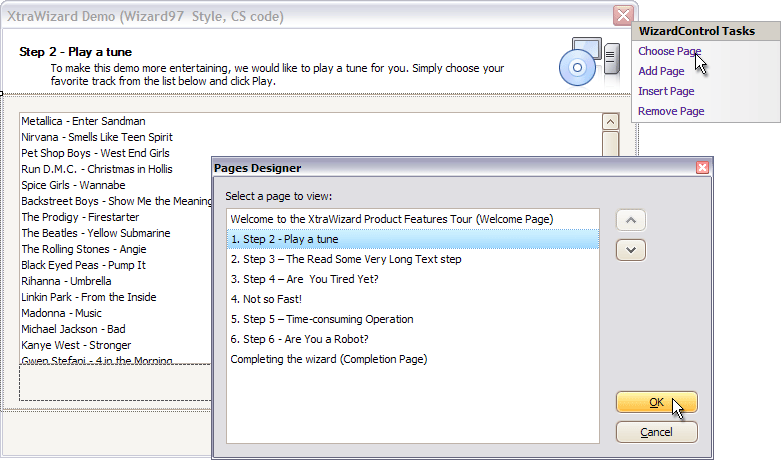781x460 pixels.
Task: Select the Backstreet Boys track
Action: 116,201
